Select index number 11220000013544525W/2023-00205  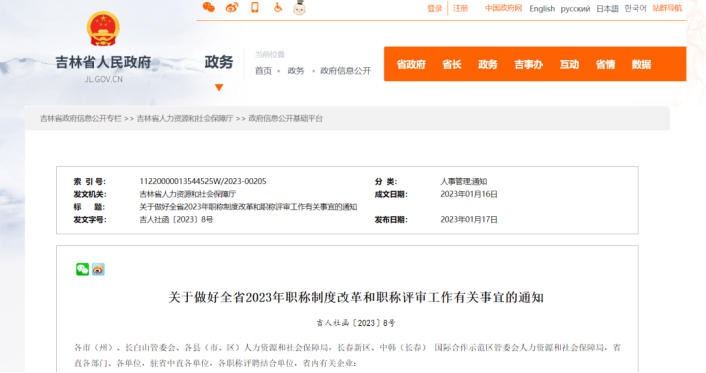click(x=203, y=182)
